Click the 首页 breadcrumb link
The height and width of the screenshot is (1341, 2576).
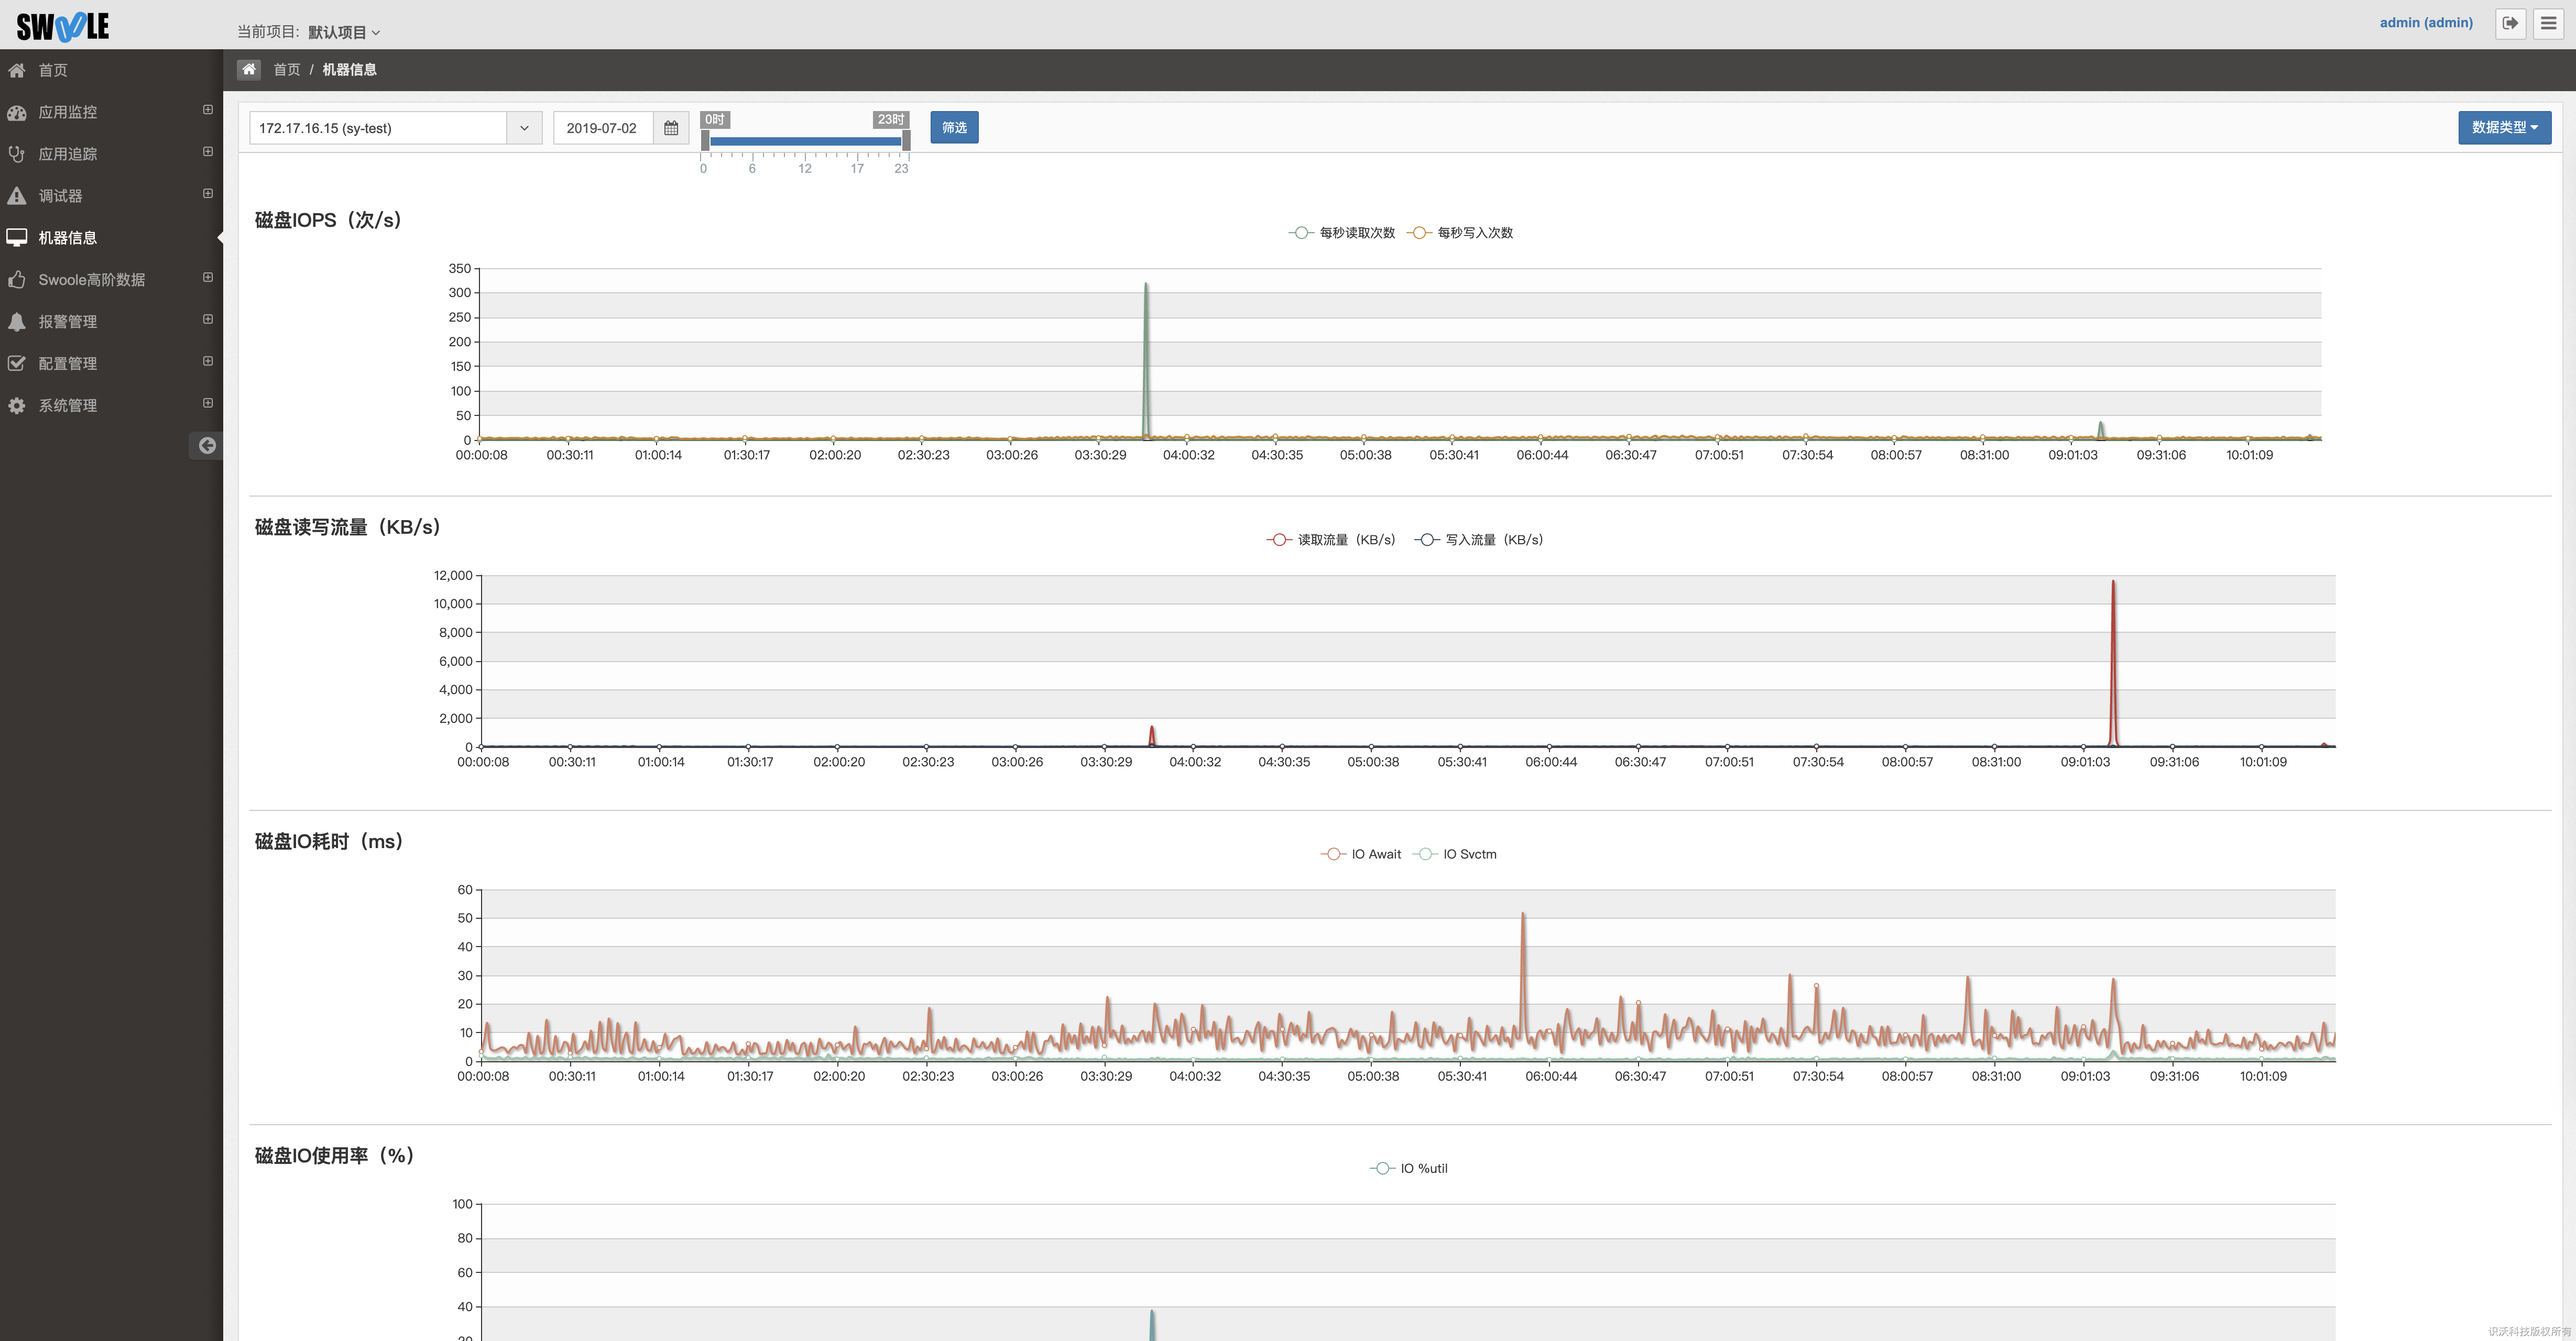click(x=287, y=70)
